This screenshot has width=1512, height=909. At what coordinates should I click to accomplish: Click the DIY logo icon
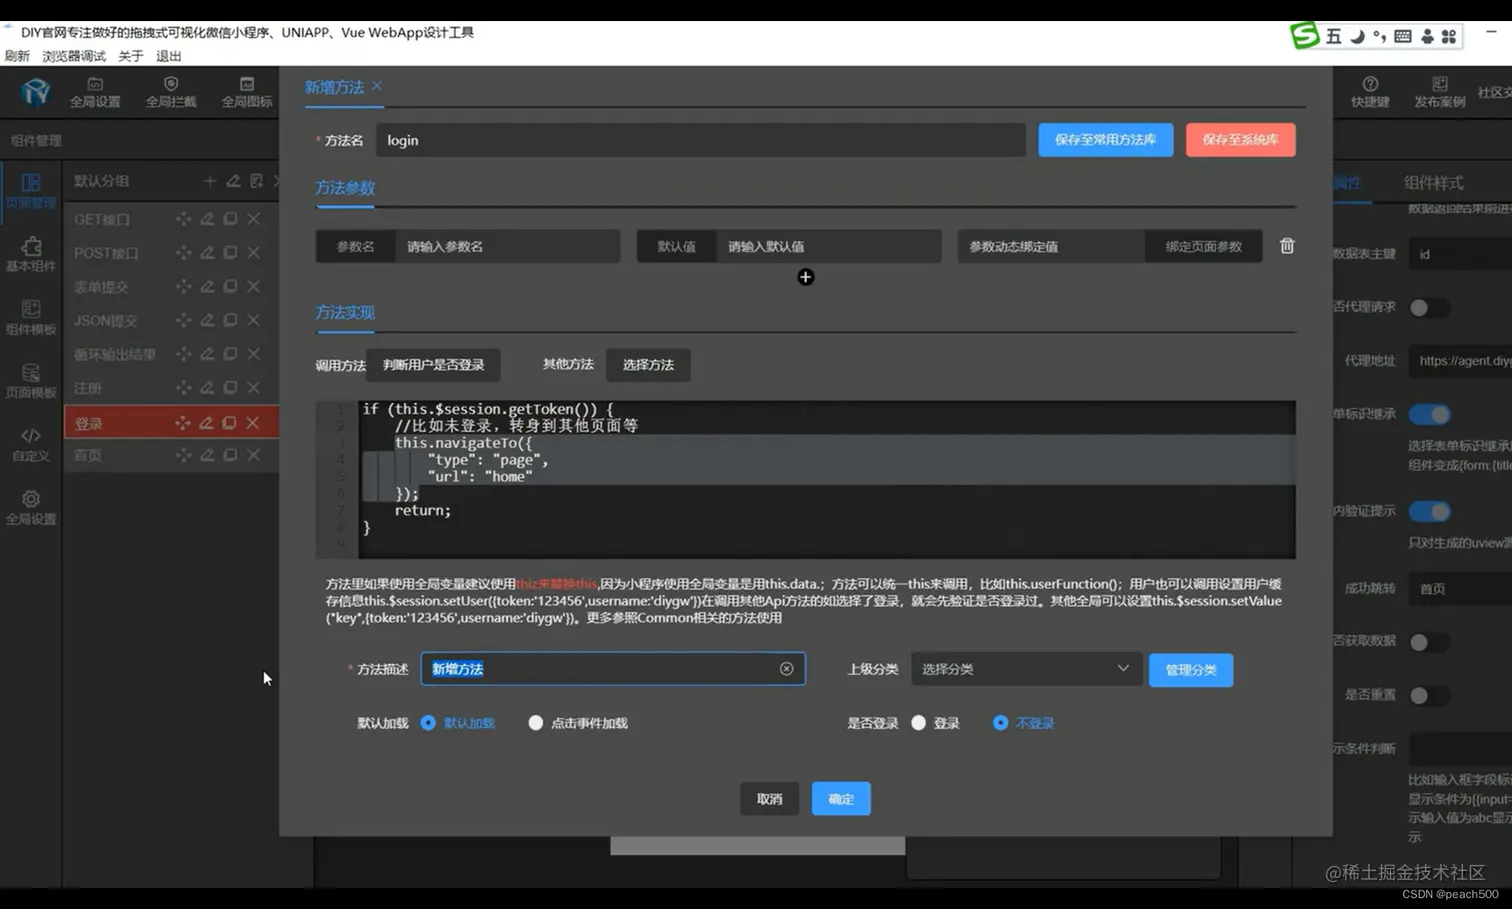(x=35, y=92)
